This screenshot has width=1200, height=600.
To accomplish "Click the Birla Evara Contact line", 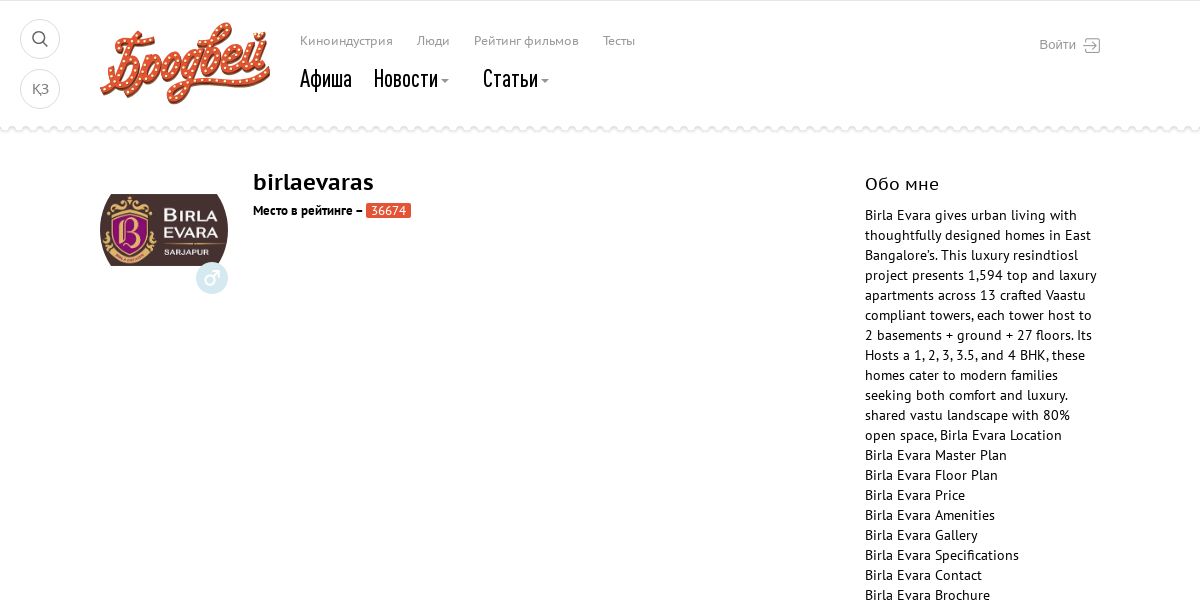I will pyautogui.click(x=923, y=575).
